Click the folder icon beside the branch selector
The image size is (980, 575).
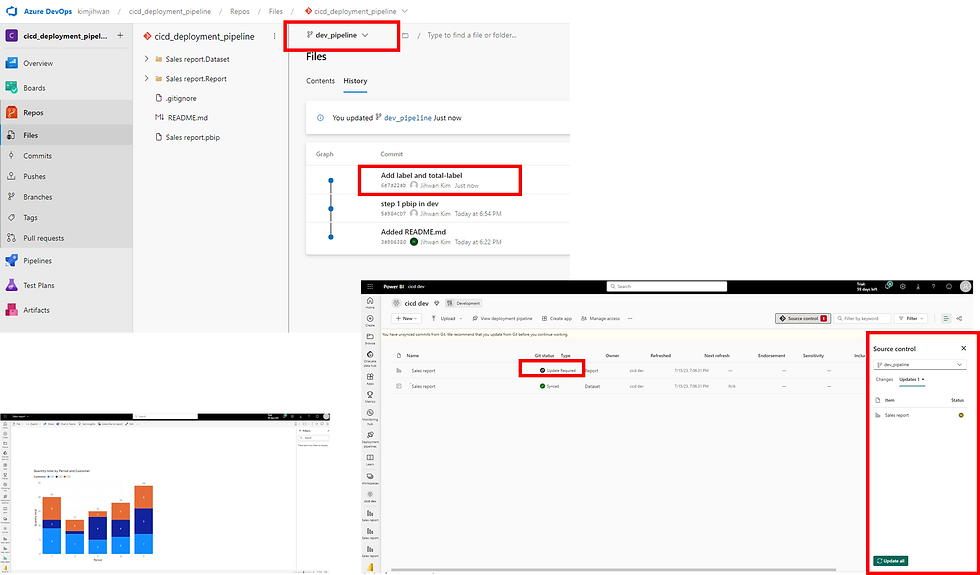pos(405,36)
